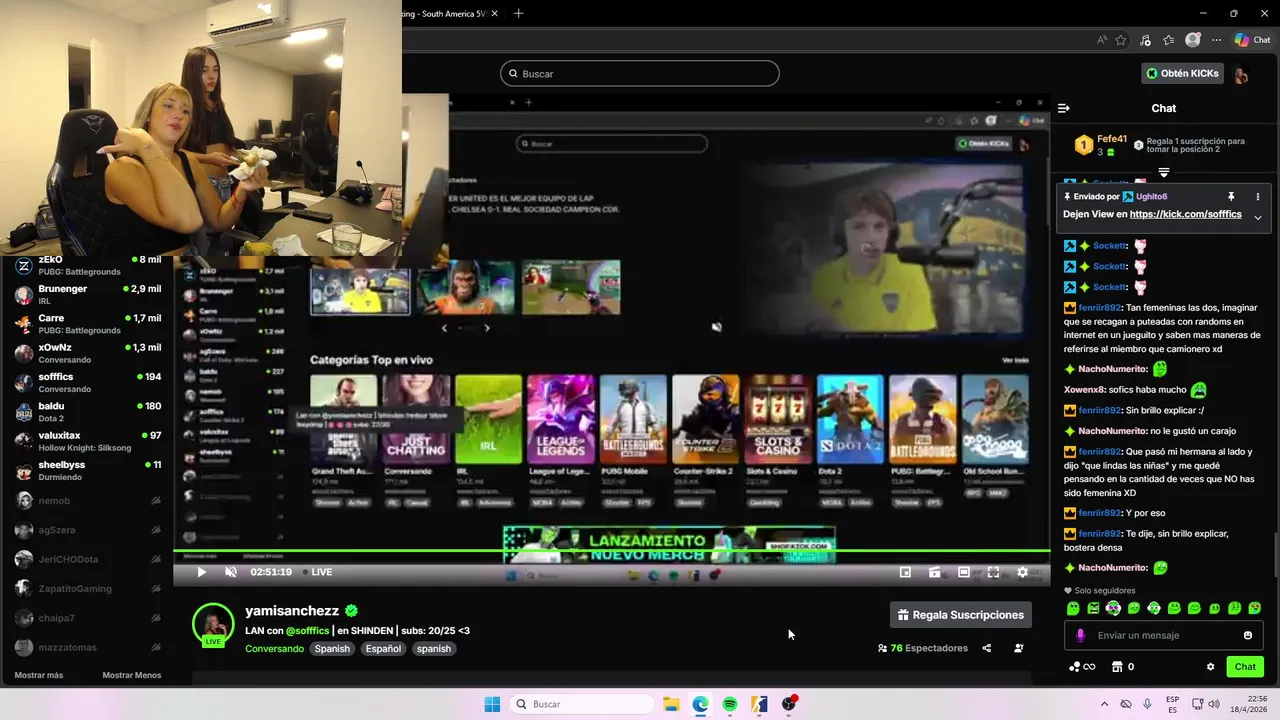The image size is (1280, 720).
Task: Open Brunenger channel in sidebar
Action: pyautogui.click(x=88, y=295)
